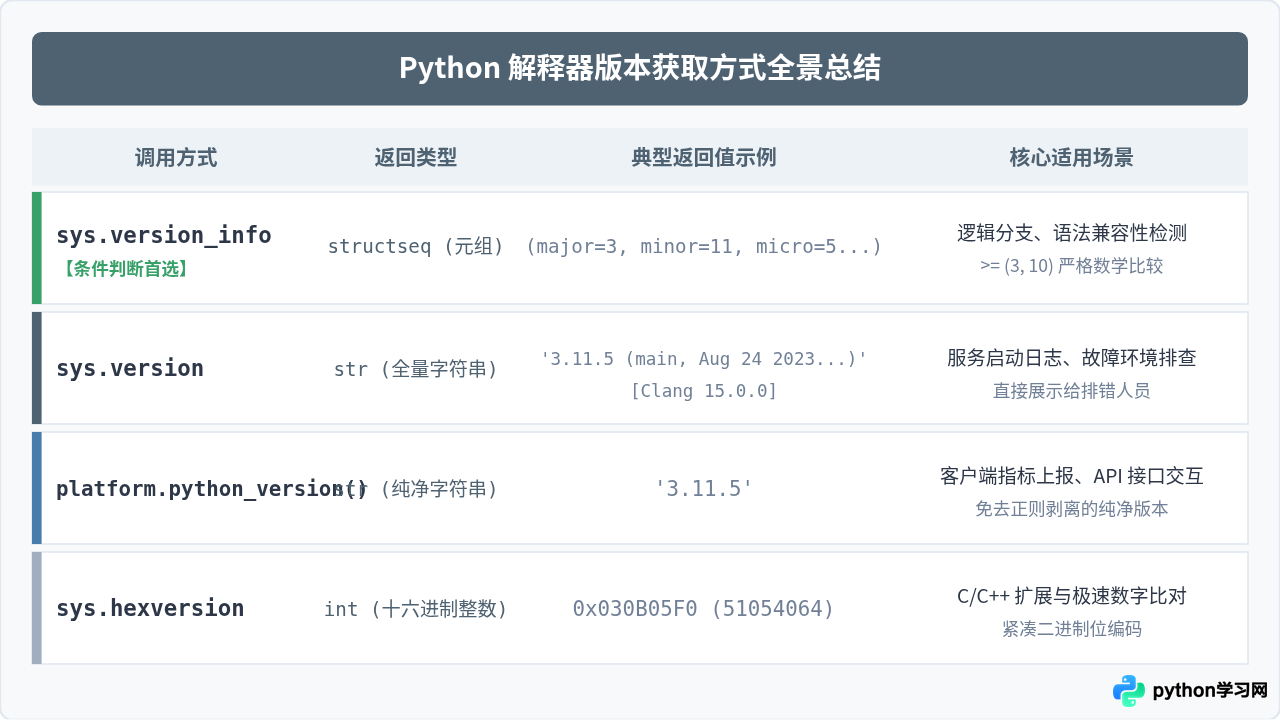This screenshot has width=1280, height=720.
Task: Click the "str (全量字符串)" return type
Action: tap(416, 369)
